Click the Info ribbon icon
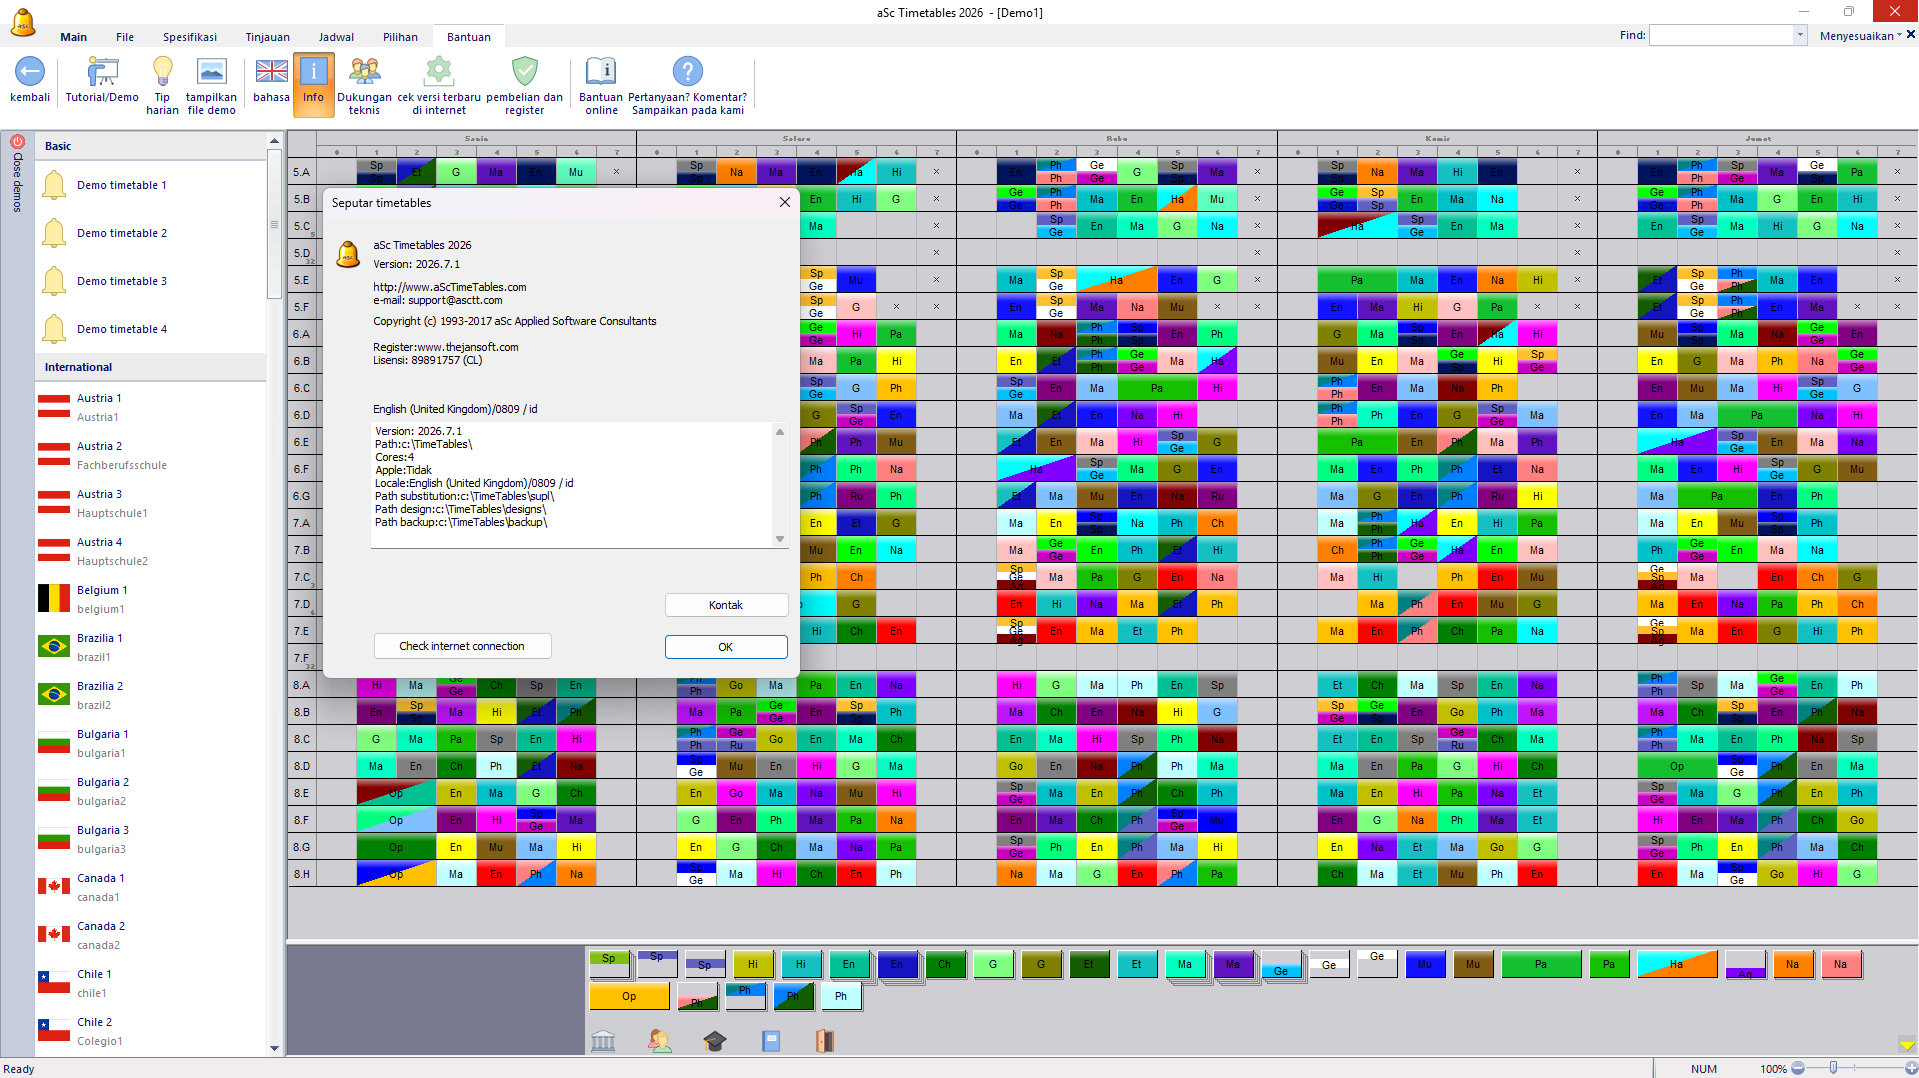This screenshot has width=1919, height=1078. pos(313,72)
